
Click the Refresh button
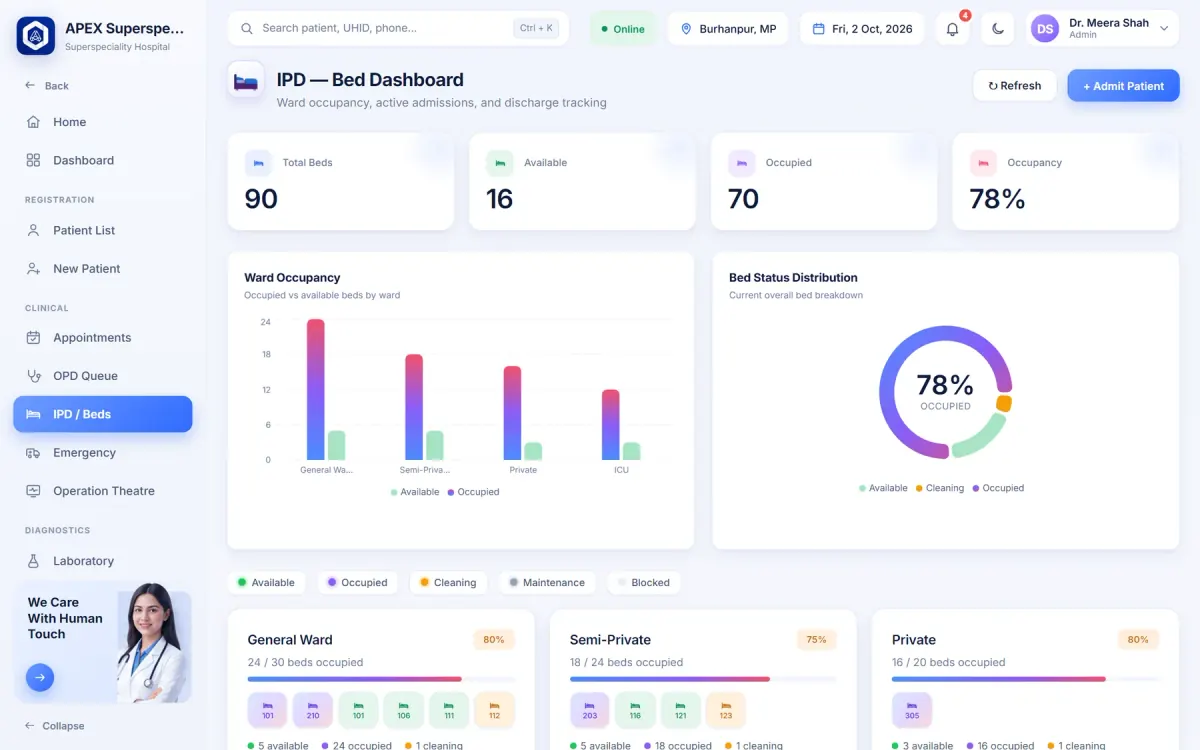(1015, 86)
